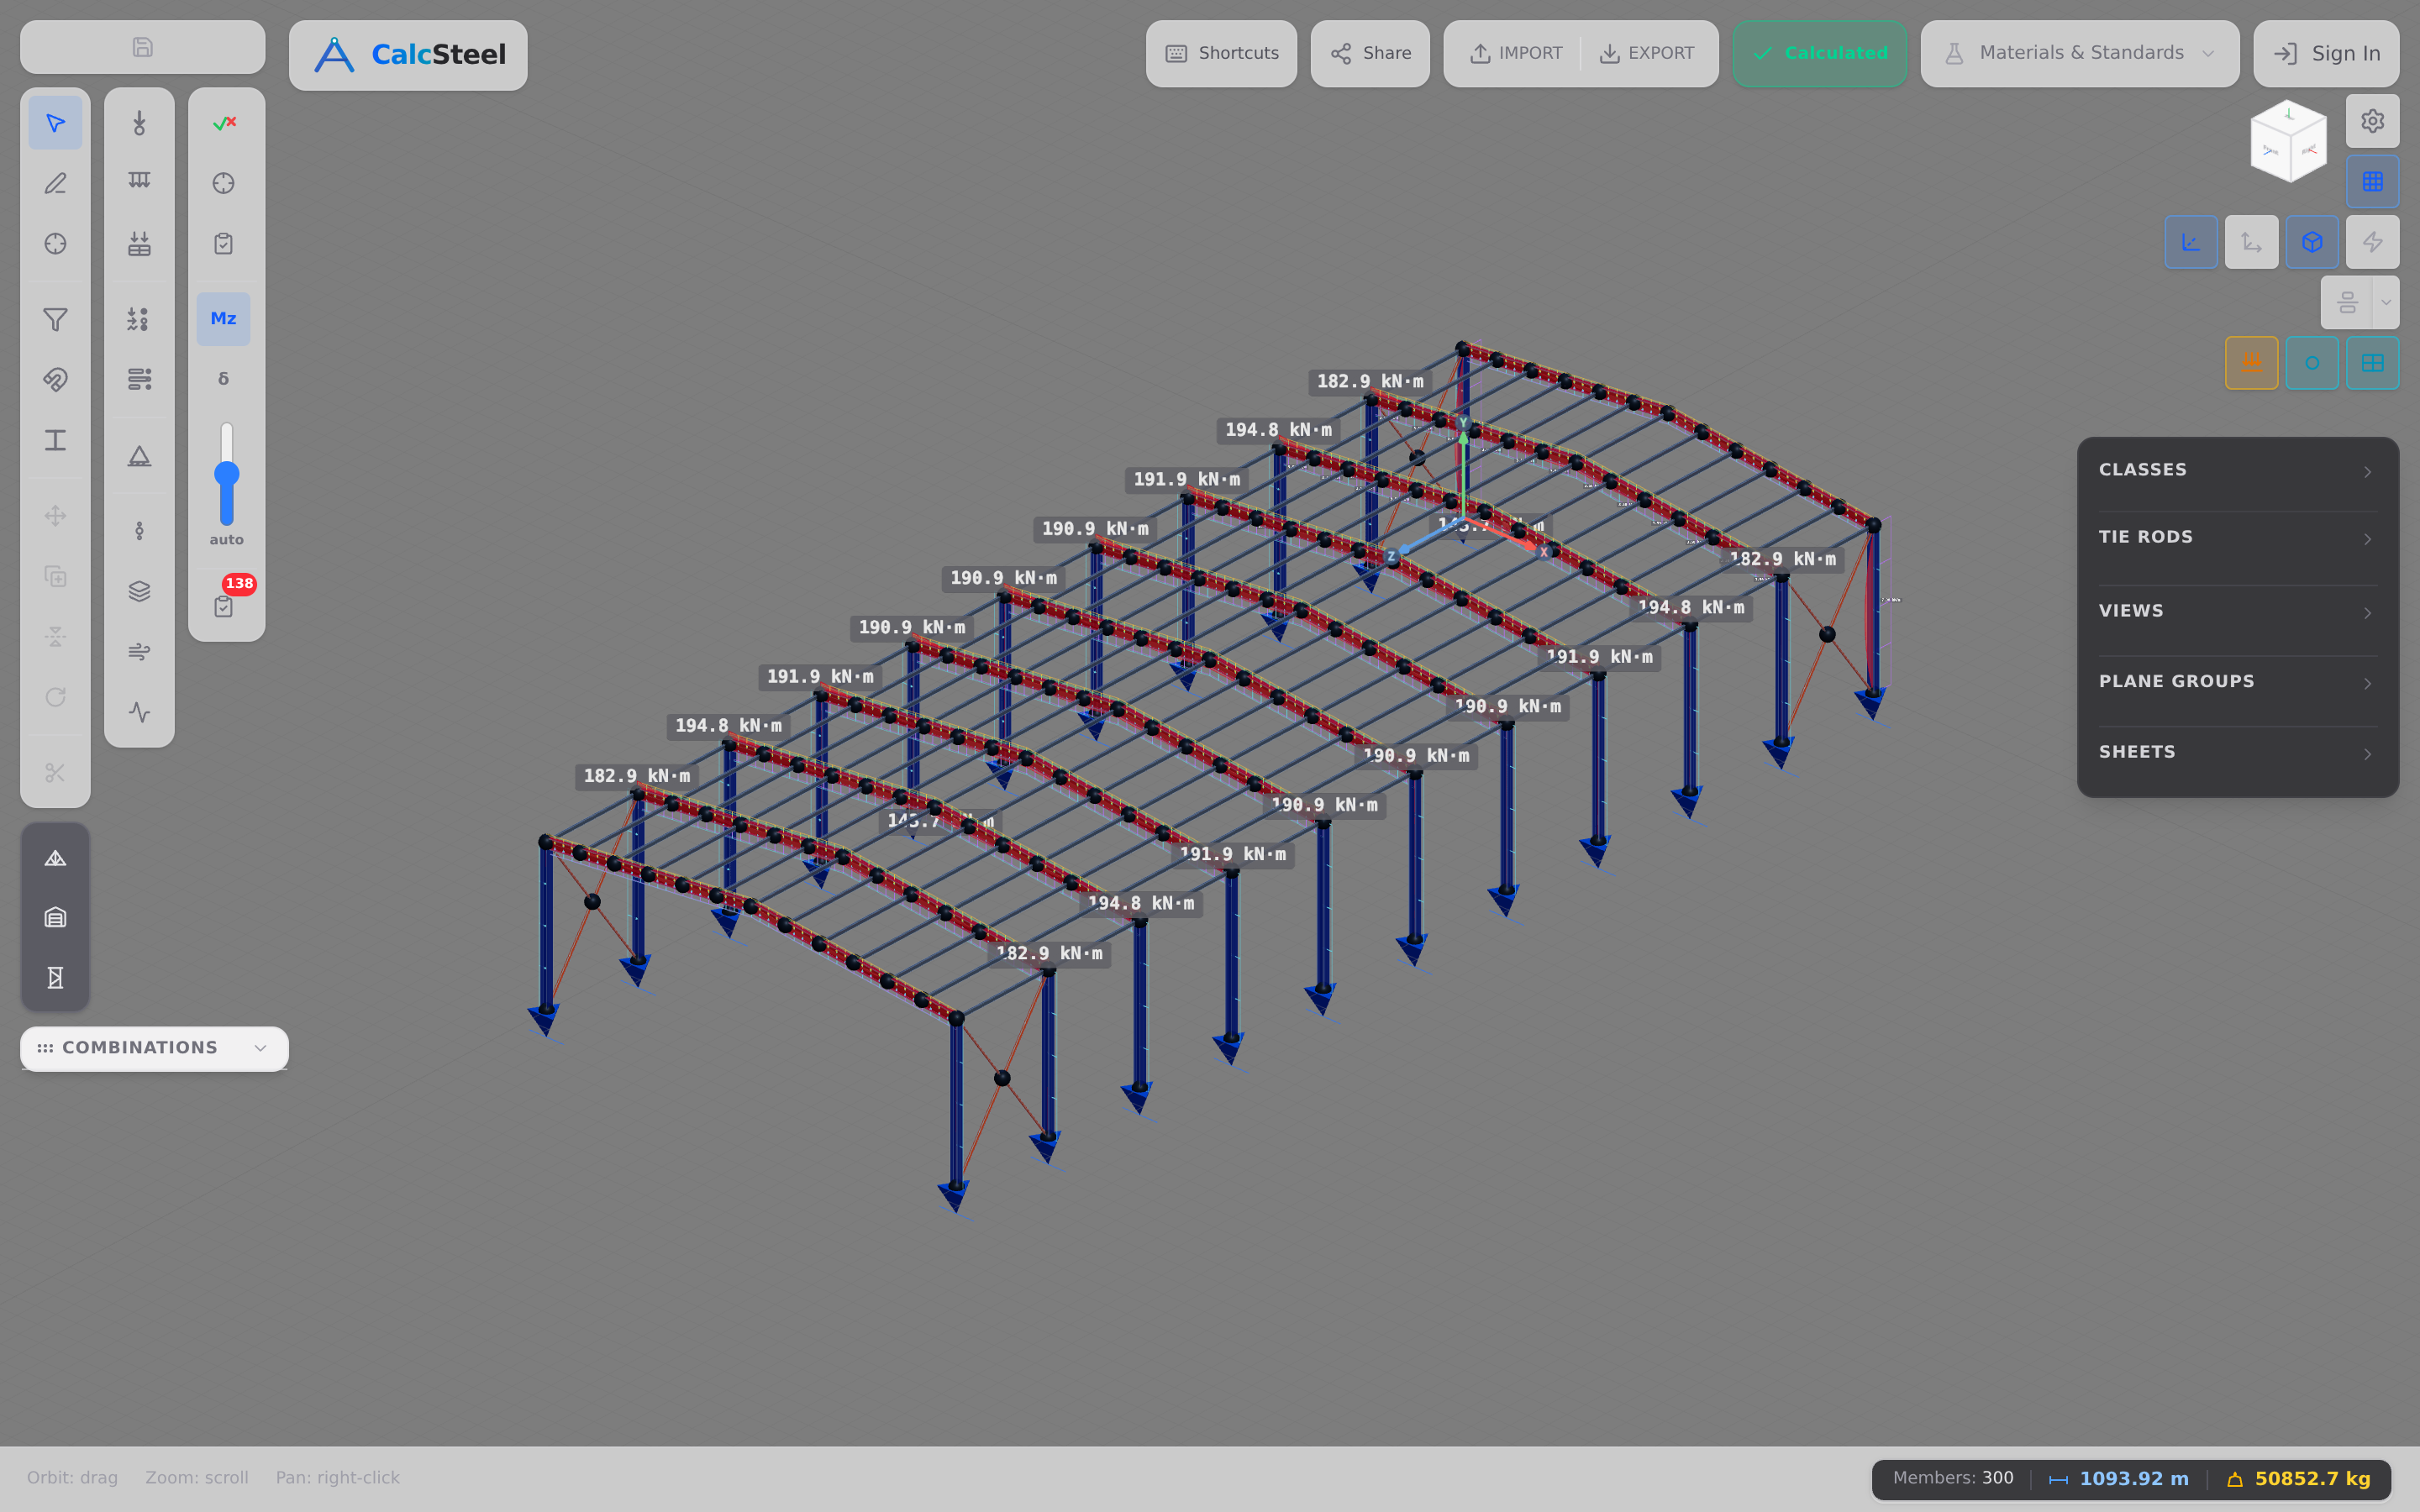The image size is (2420, 1512).
Task: Click the three-node chain icon
Action: (x=139, y=531)
